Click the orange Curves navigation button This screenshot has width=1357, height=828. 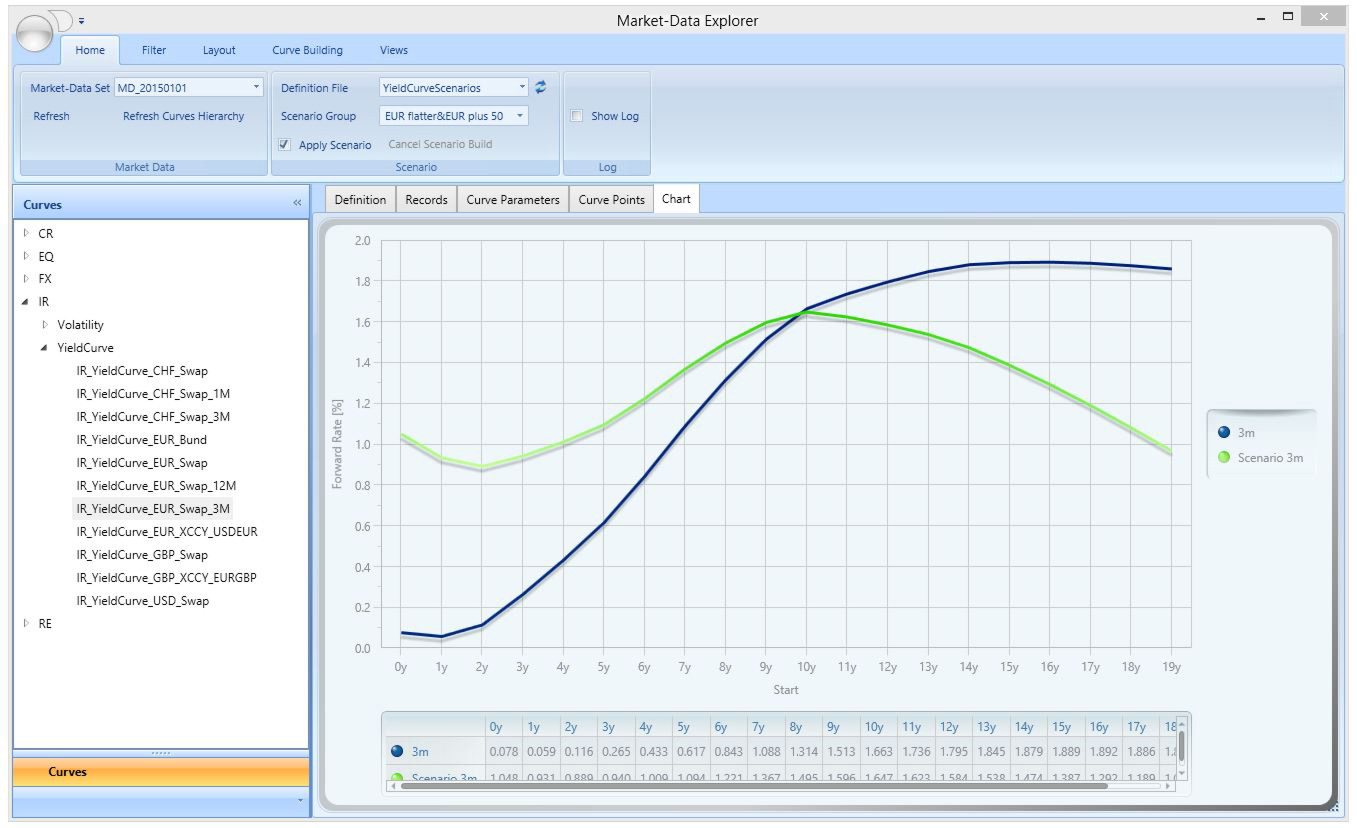pos(161,772)
